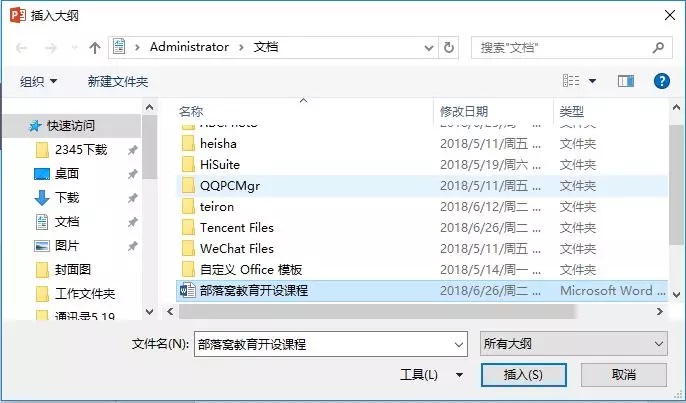Open the help question mark icon

point(662,81)
